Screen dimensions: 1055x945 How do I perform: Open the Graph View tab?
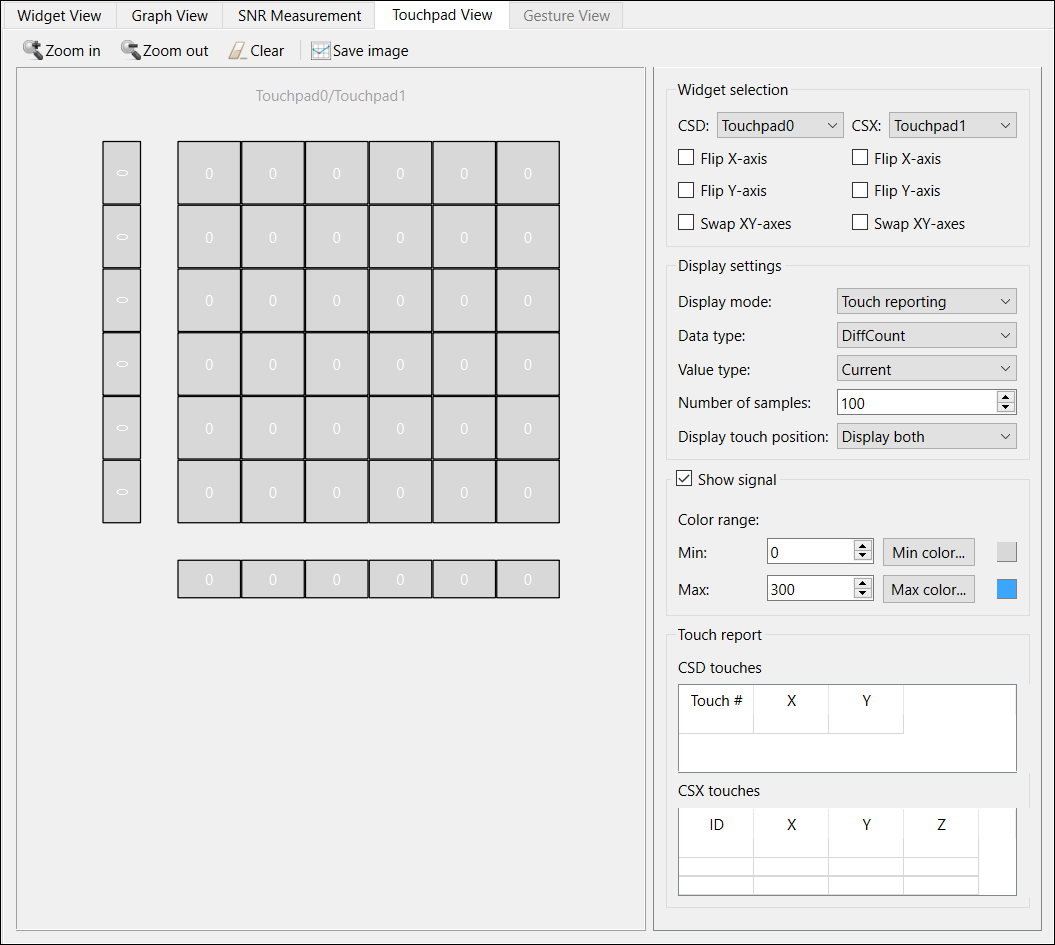(x=170, y=15)
